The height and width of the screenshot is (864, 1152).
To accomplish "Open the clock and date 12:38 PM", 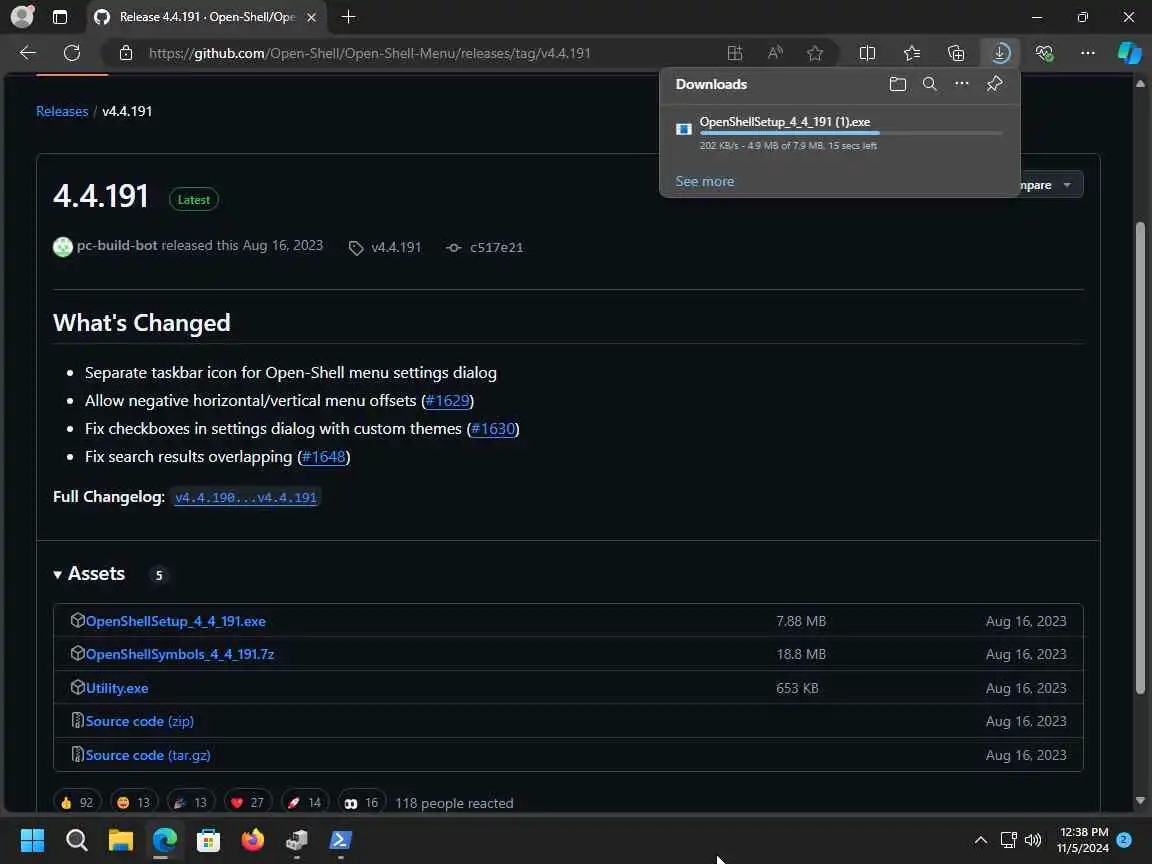I will point(1083,840).
